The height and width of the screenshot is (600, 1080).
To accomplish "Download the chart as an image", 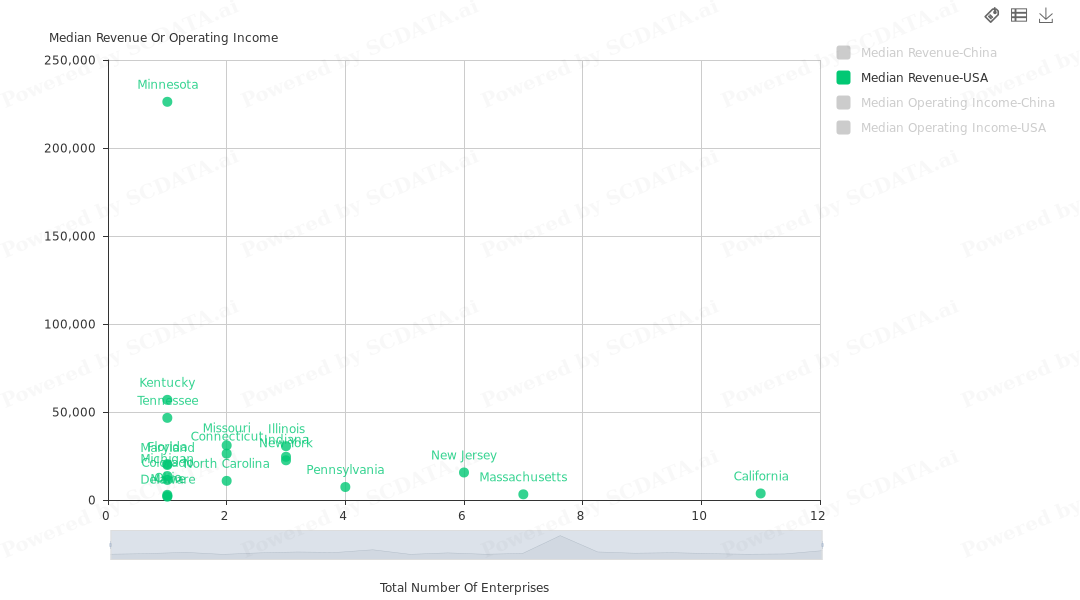I will (1046, 15).
